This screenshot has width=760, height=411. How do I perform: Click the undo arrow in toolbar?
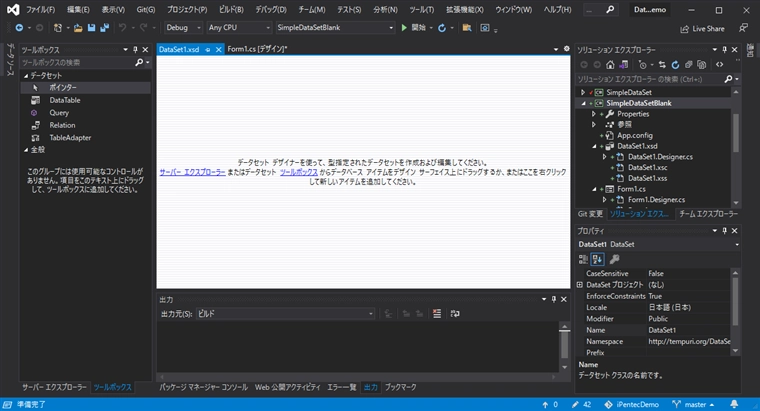click(123, 28)
